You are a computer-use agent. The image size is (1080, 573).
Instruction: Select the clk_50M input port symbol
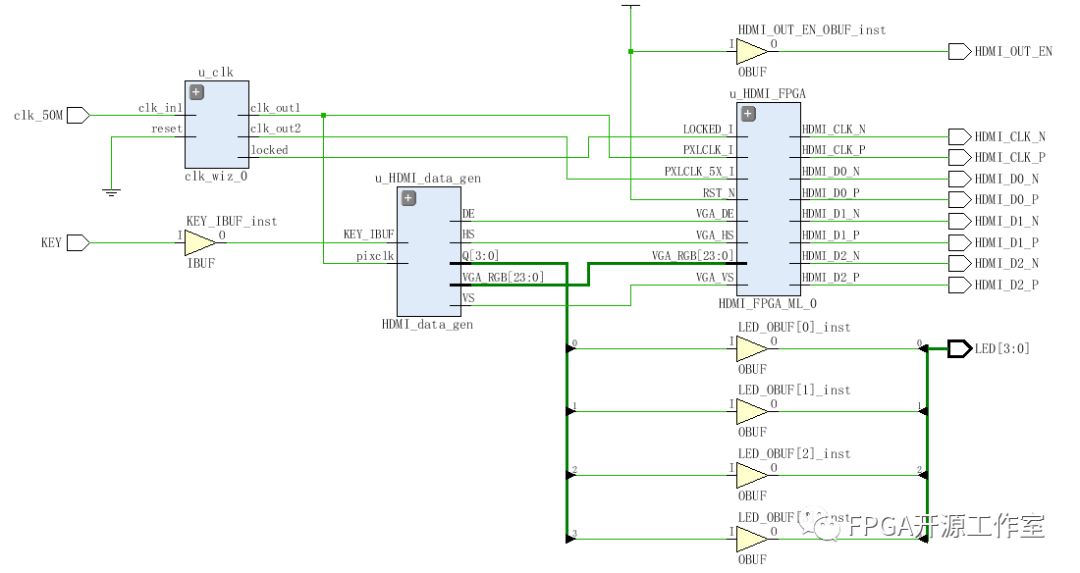pyautogui.click(x=78, y=115)
